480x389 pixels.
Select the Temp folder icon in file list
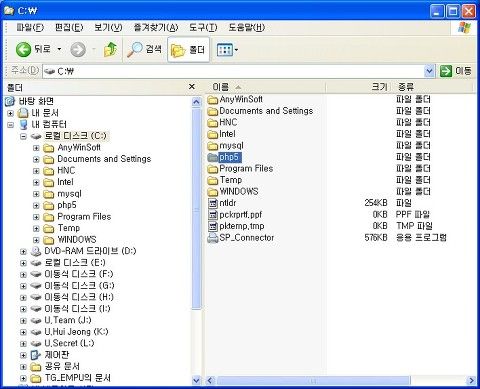212,180
